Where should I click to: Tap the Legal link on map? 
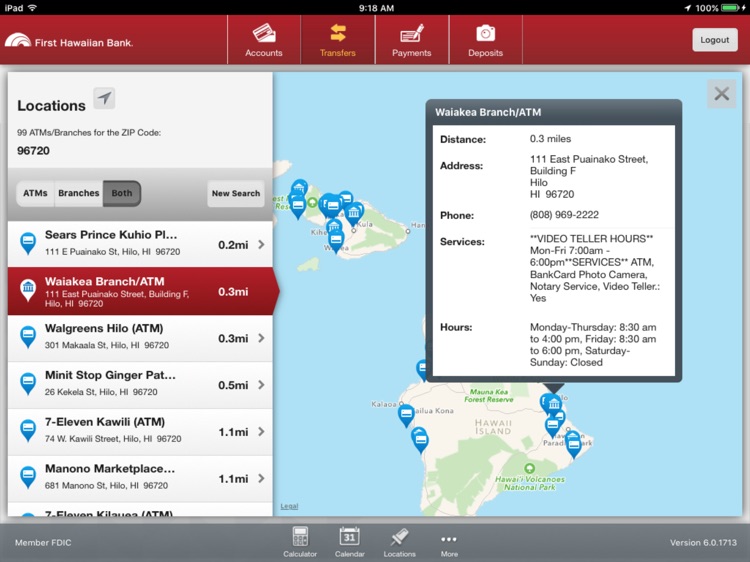pos(289,506)
